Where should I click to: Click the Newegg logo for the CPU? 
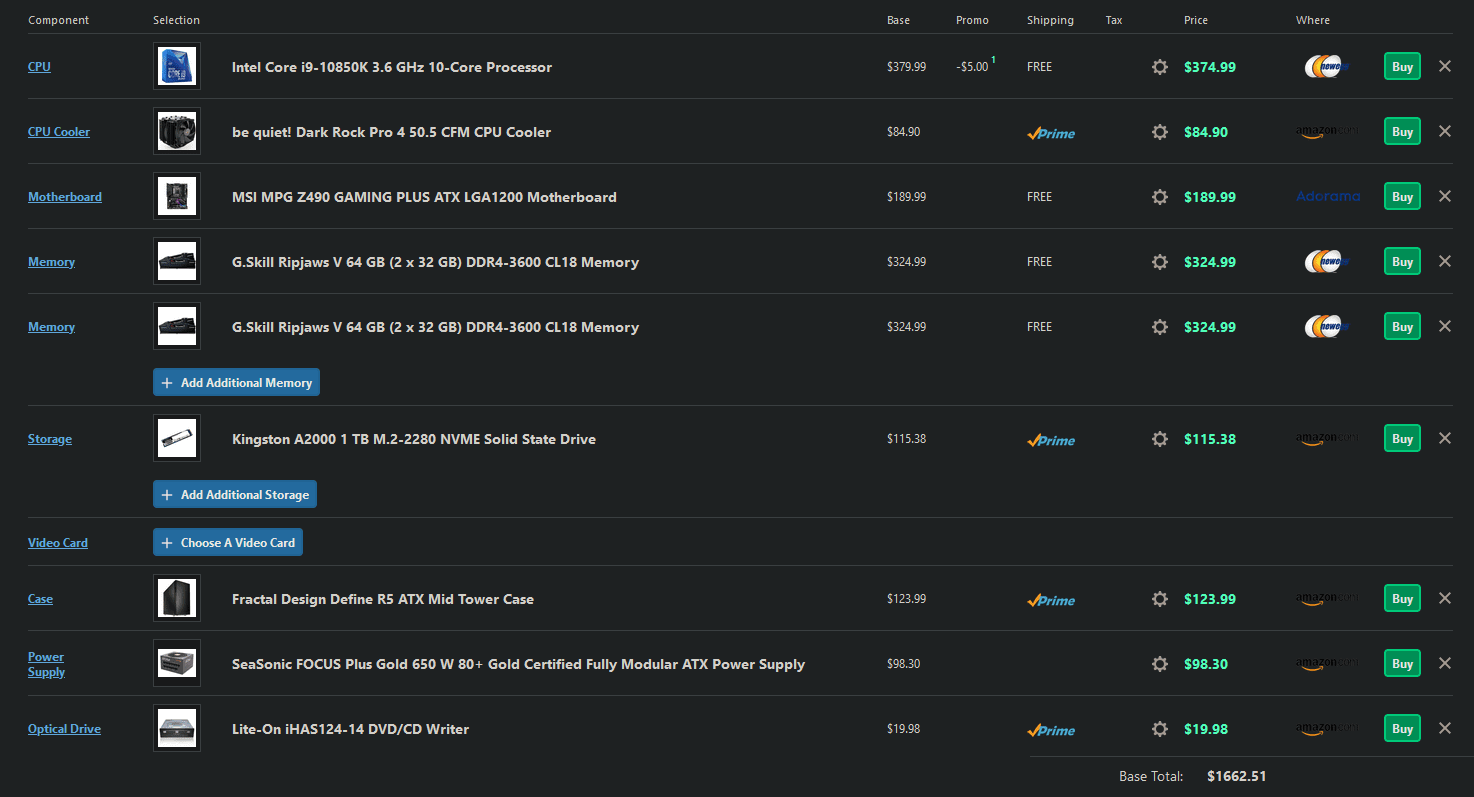(x=1327, y=67)
